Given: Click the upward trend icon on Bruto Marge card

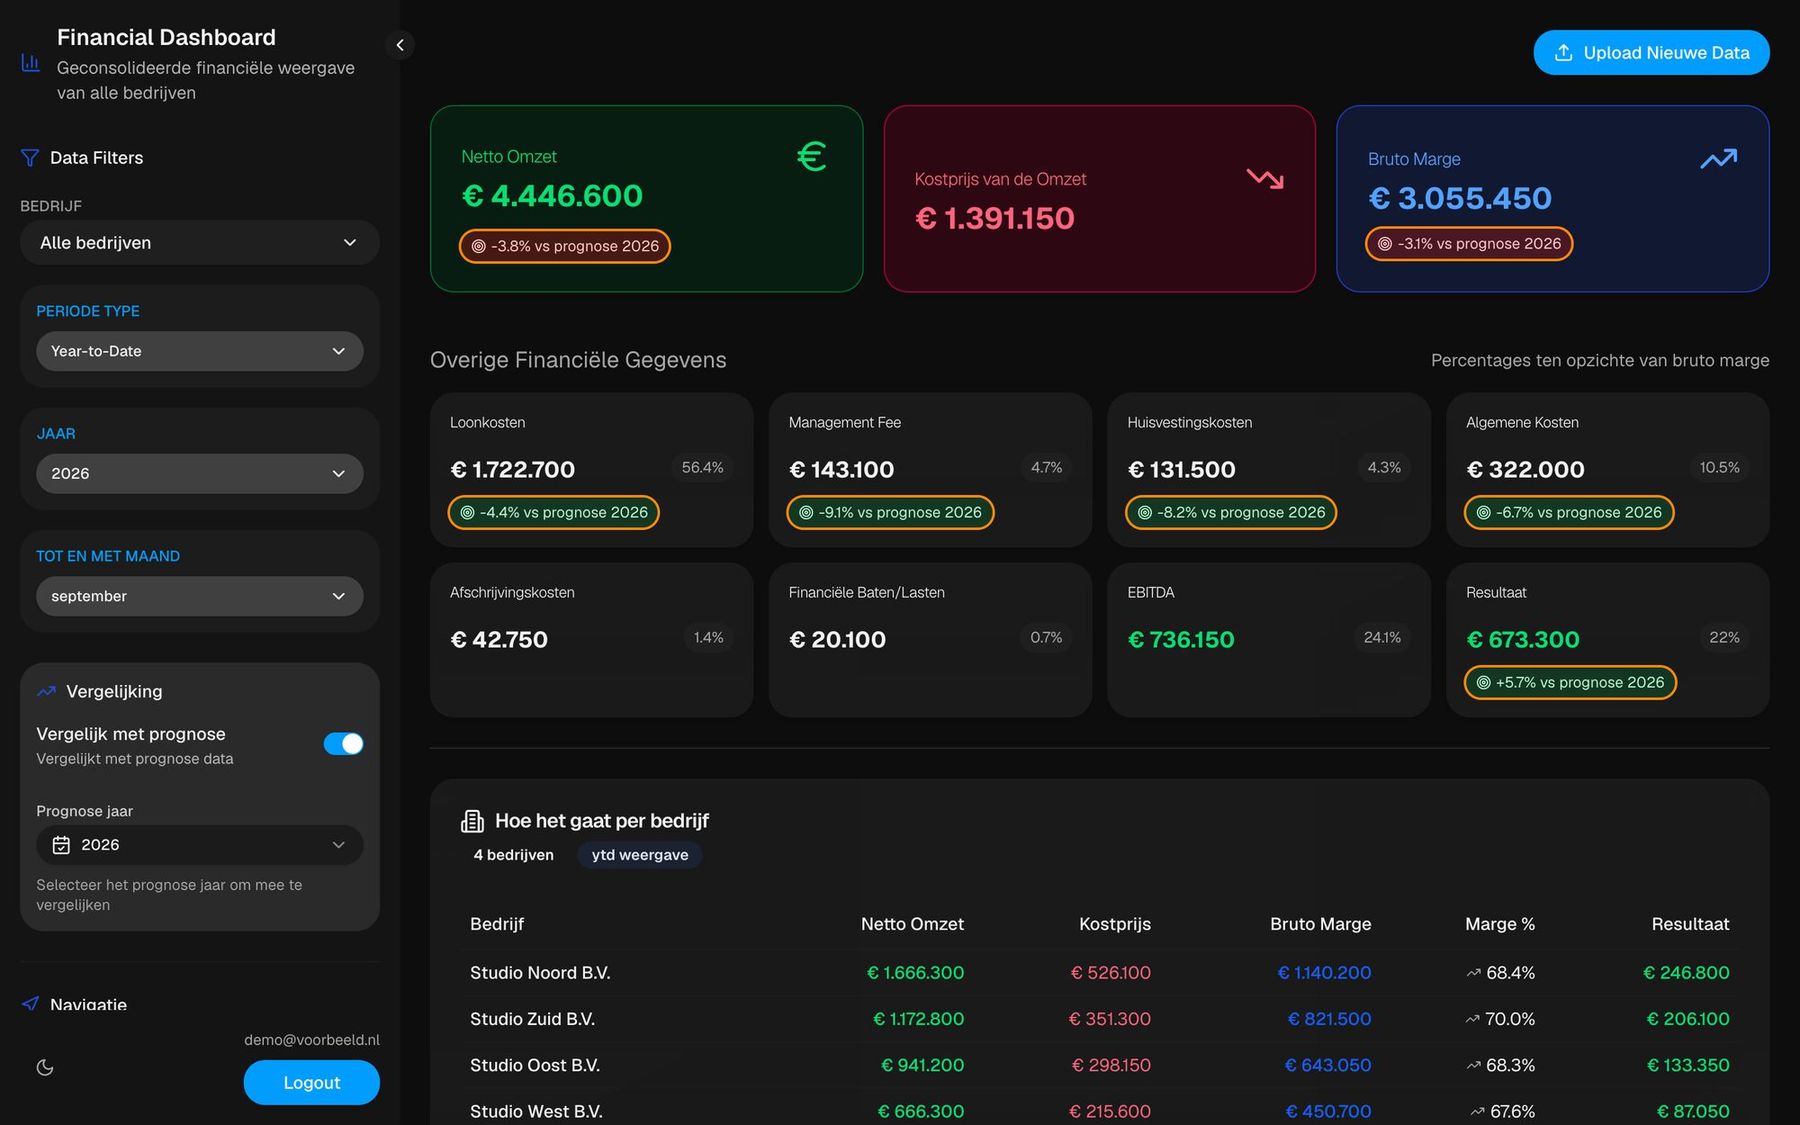Looking at the screenshot, I should 1719,159.
